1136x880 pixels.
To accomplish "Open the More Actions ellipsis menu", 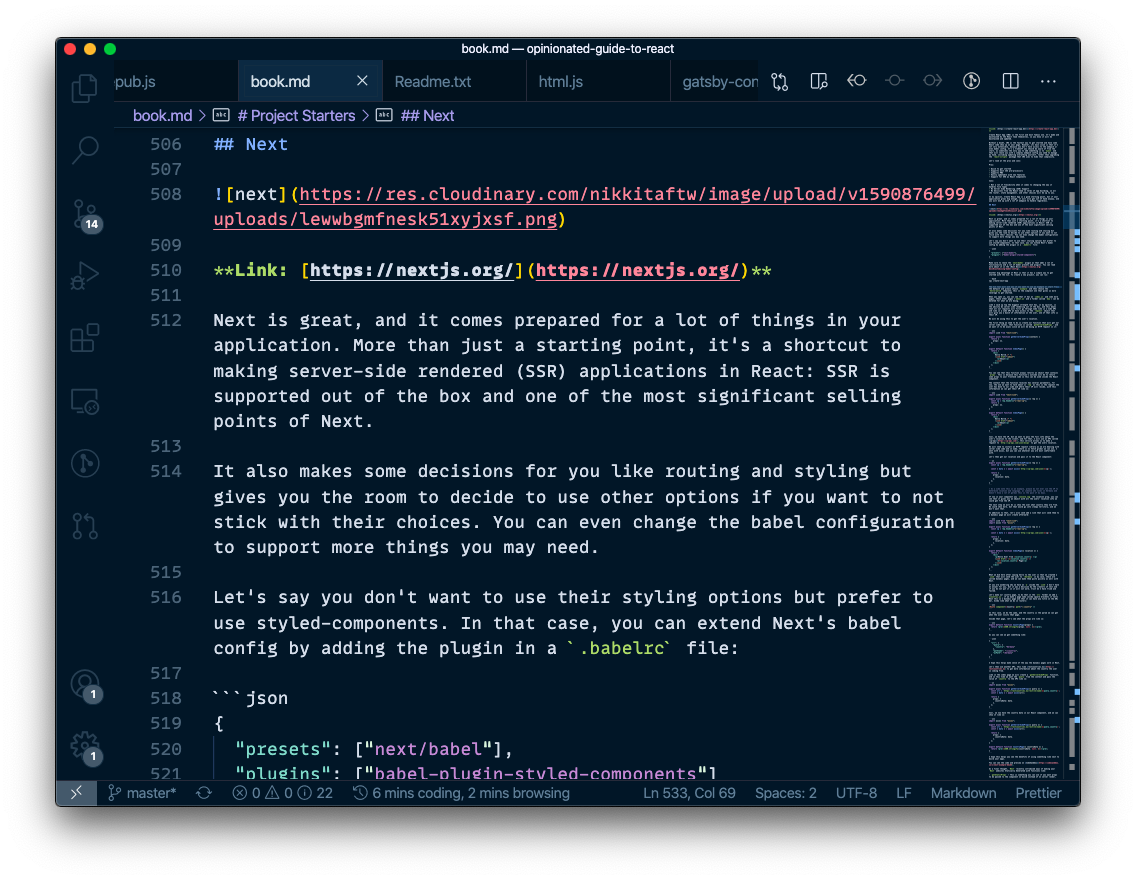I will point(1048,81).
